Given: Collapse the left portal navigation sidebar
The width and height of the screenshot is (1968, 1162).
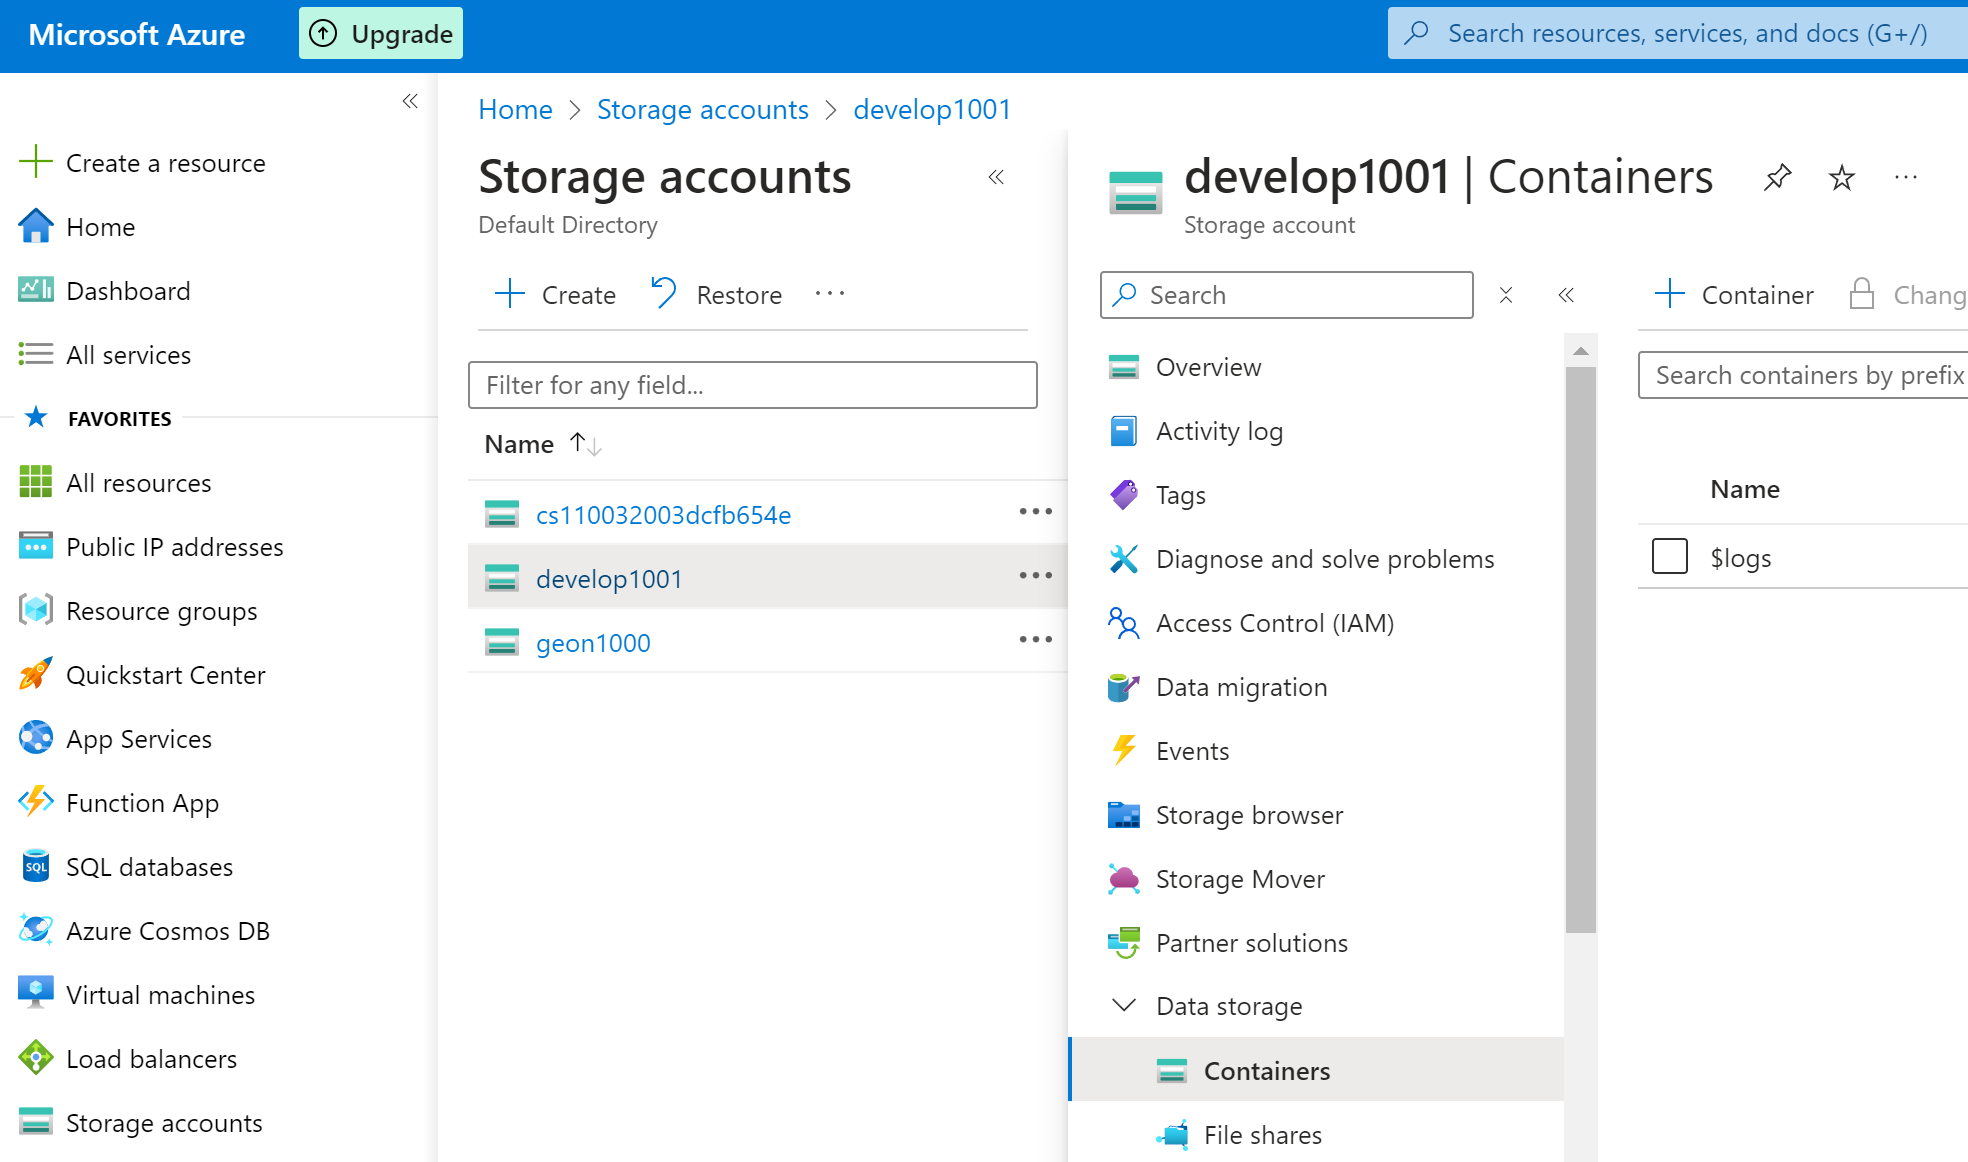Looking at the screenshot, I should 410,101.
